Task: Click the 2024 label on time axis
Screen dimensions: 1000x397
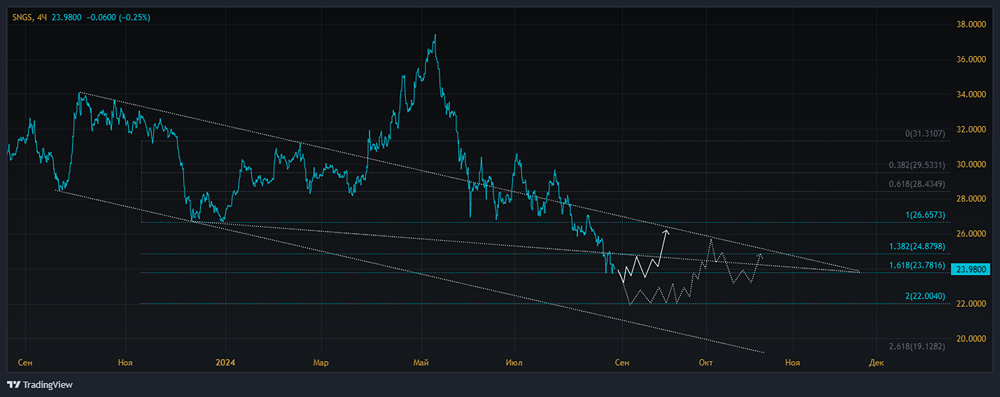Action: 225,363
